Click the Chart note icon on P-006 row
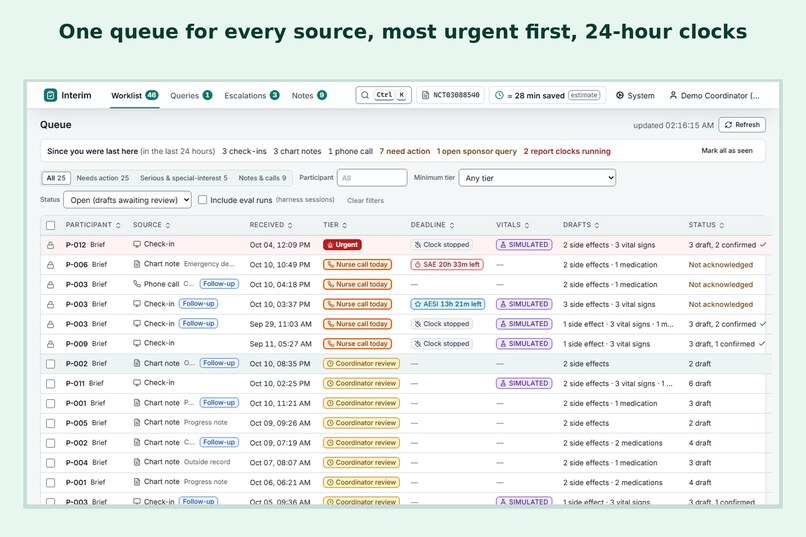806x537 pixels. pos(137,264)
